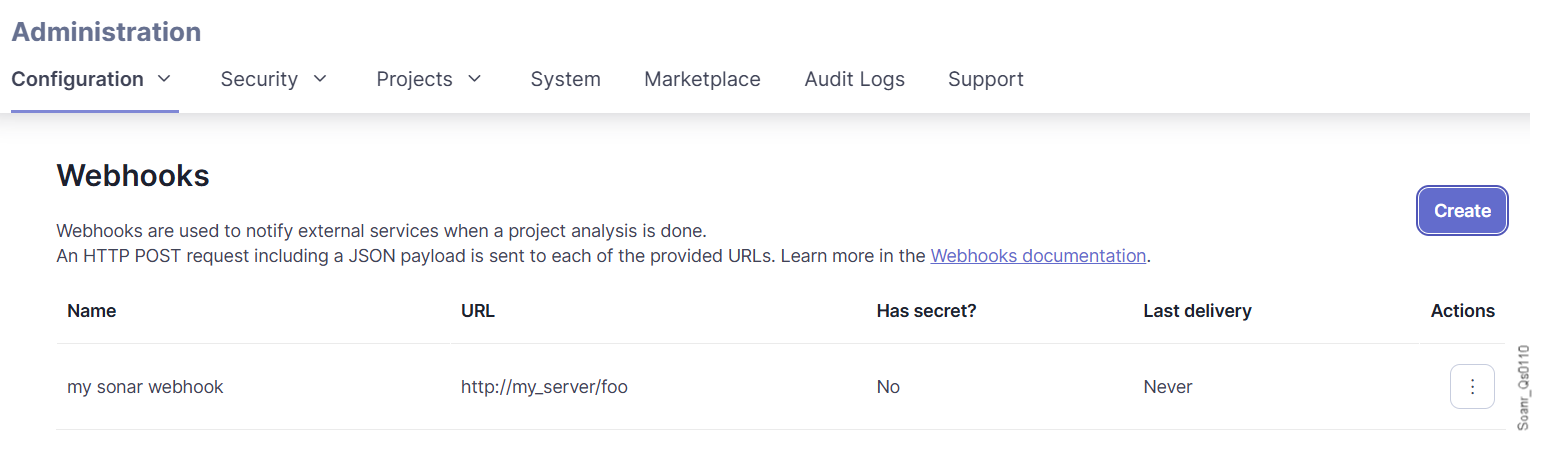
Task: Open the Webhooks documentation link
Action: [1037, 255]
